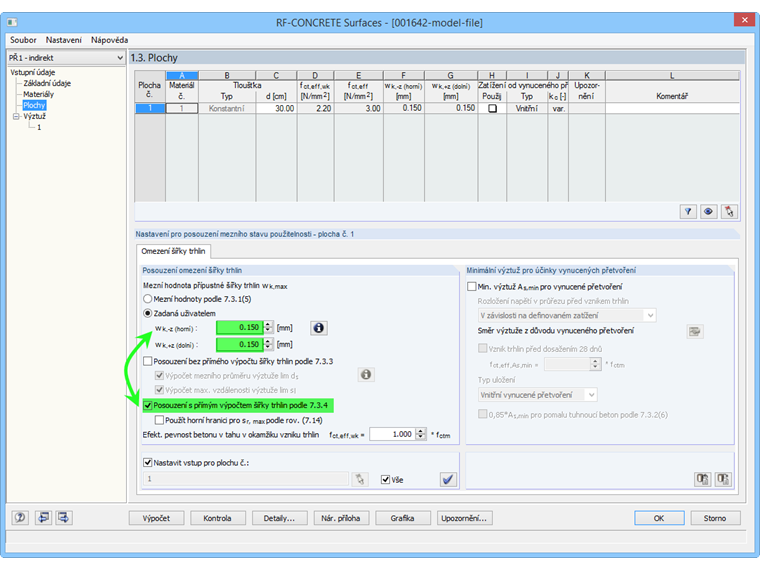Click the left of two icons at panel bottom right
Screen dimensions: 760x570
[x=702, y=479]
